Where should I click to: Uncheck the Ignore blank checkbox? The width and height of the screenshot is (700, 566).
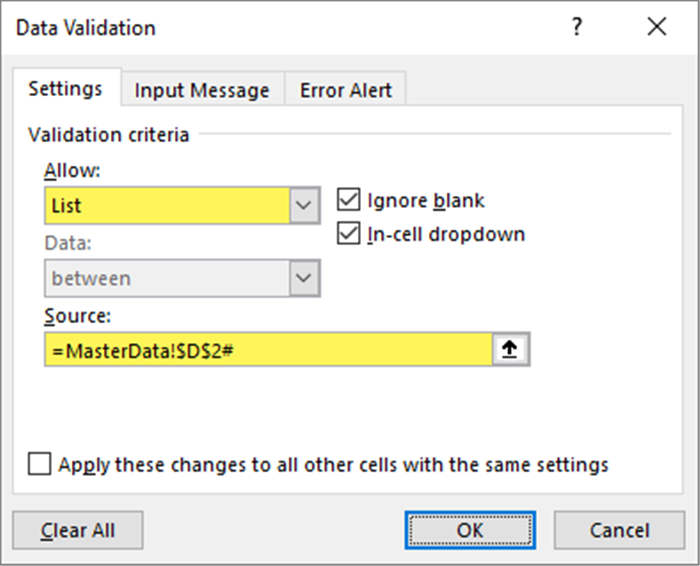pos(349,200)
